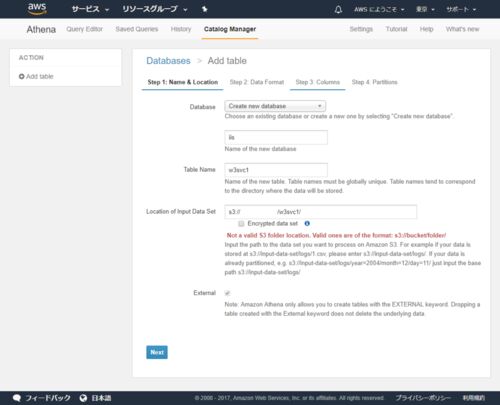Follow the Databases breadcrumb link
The height and width of the screenshot is (405, 500).
pos(168,61)
